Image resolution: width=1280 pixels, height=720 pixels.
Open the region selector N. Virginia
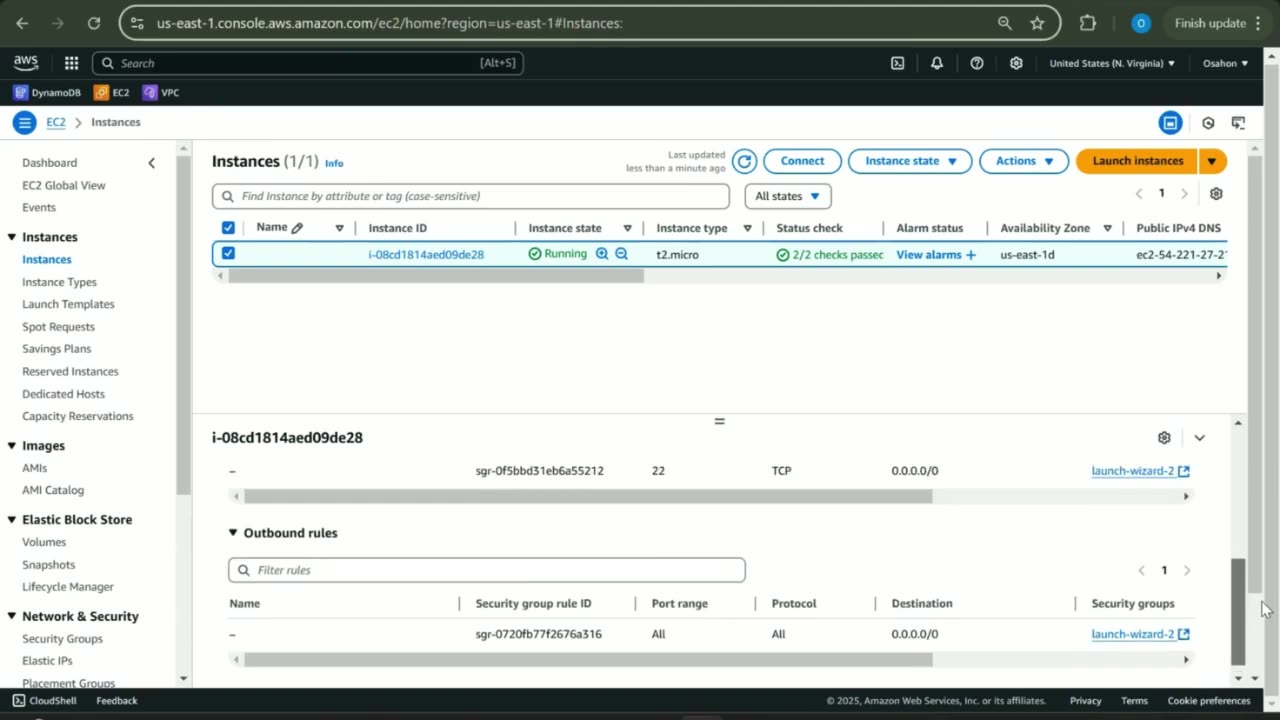pyautogui.click(x=1112, y=63)
